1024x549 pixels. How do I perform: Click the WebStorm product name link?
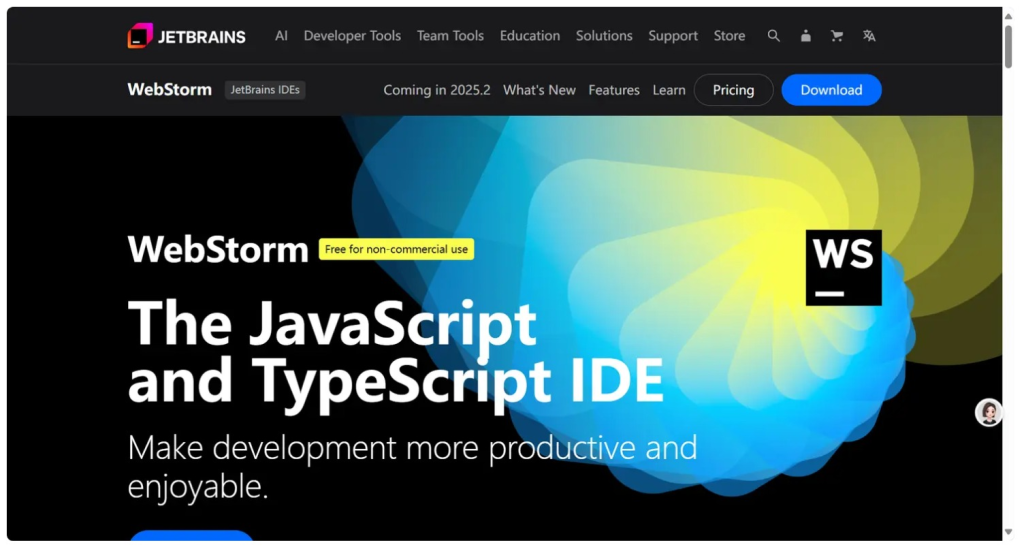[169, 89]
